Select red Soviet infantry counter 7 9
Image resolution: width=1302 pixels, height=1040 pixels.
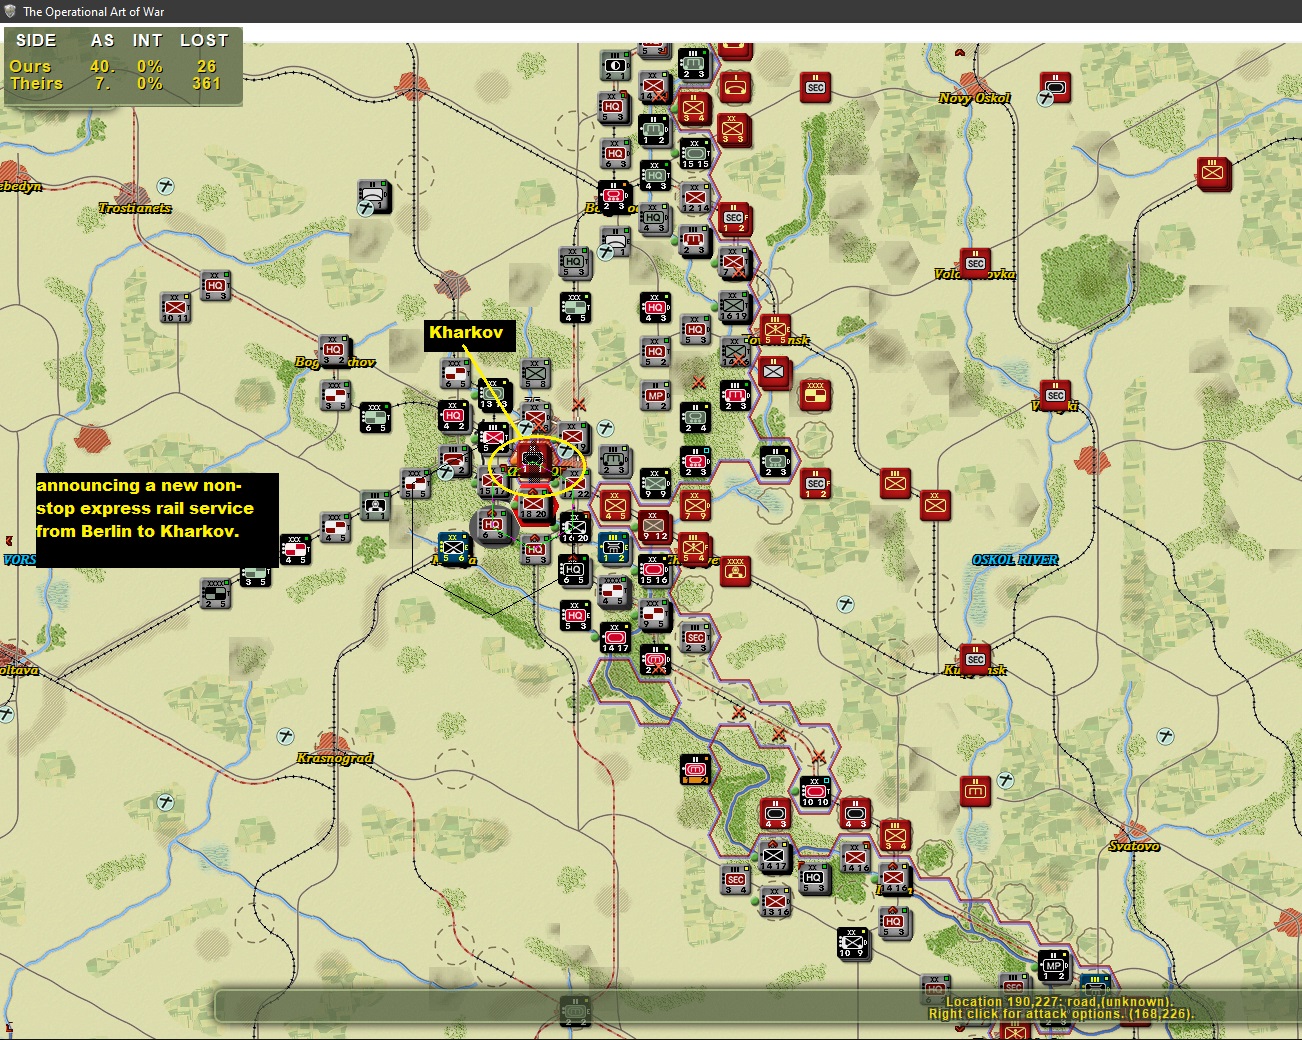695,505
